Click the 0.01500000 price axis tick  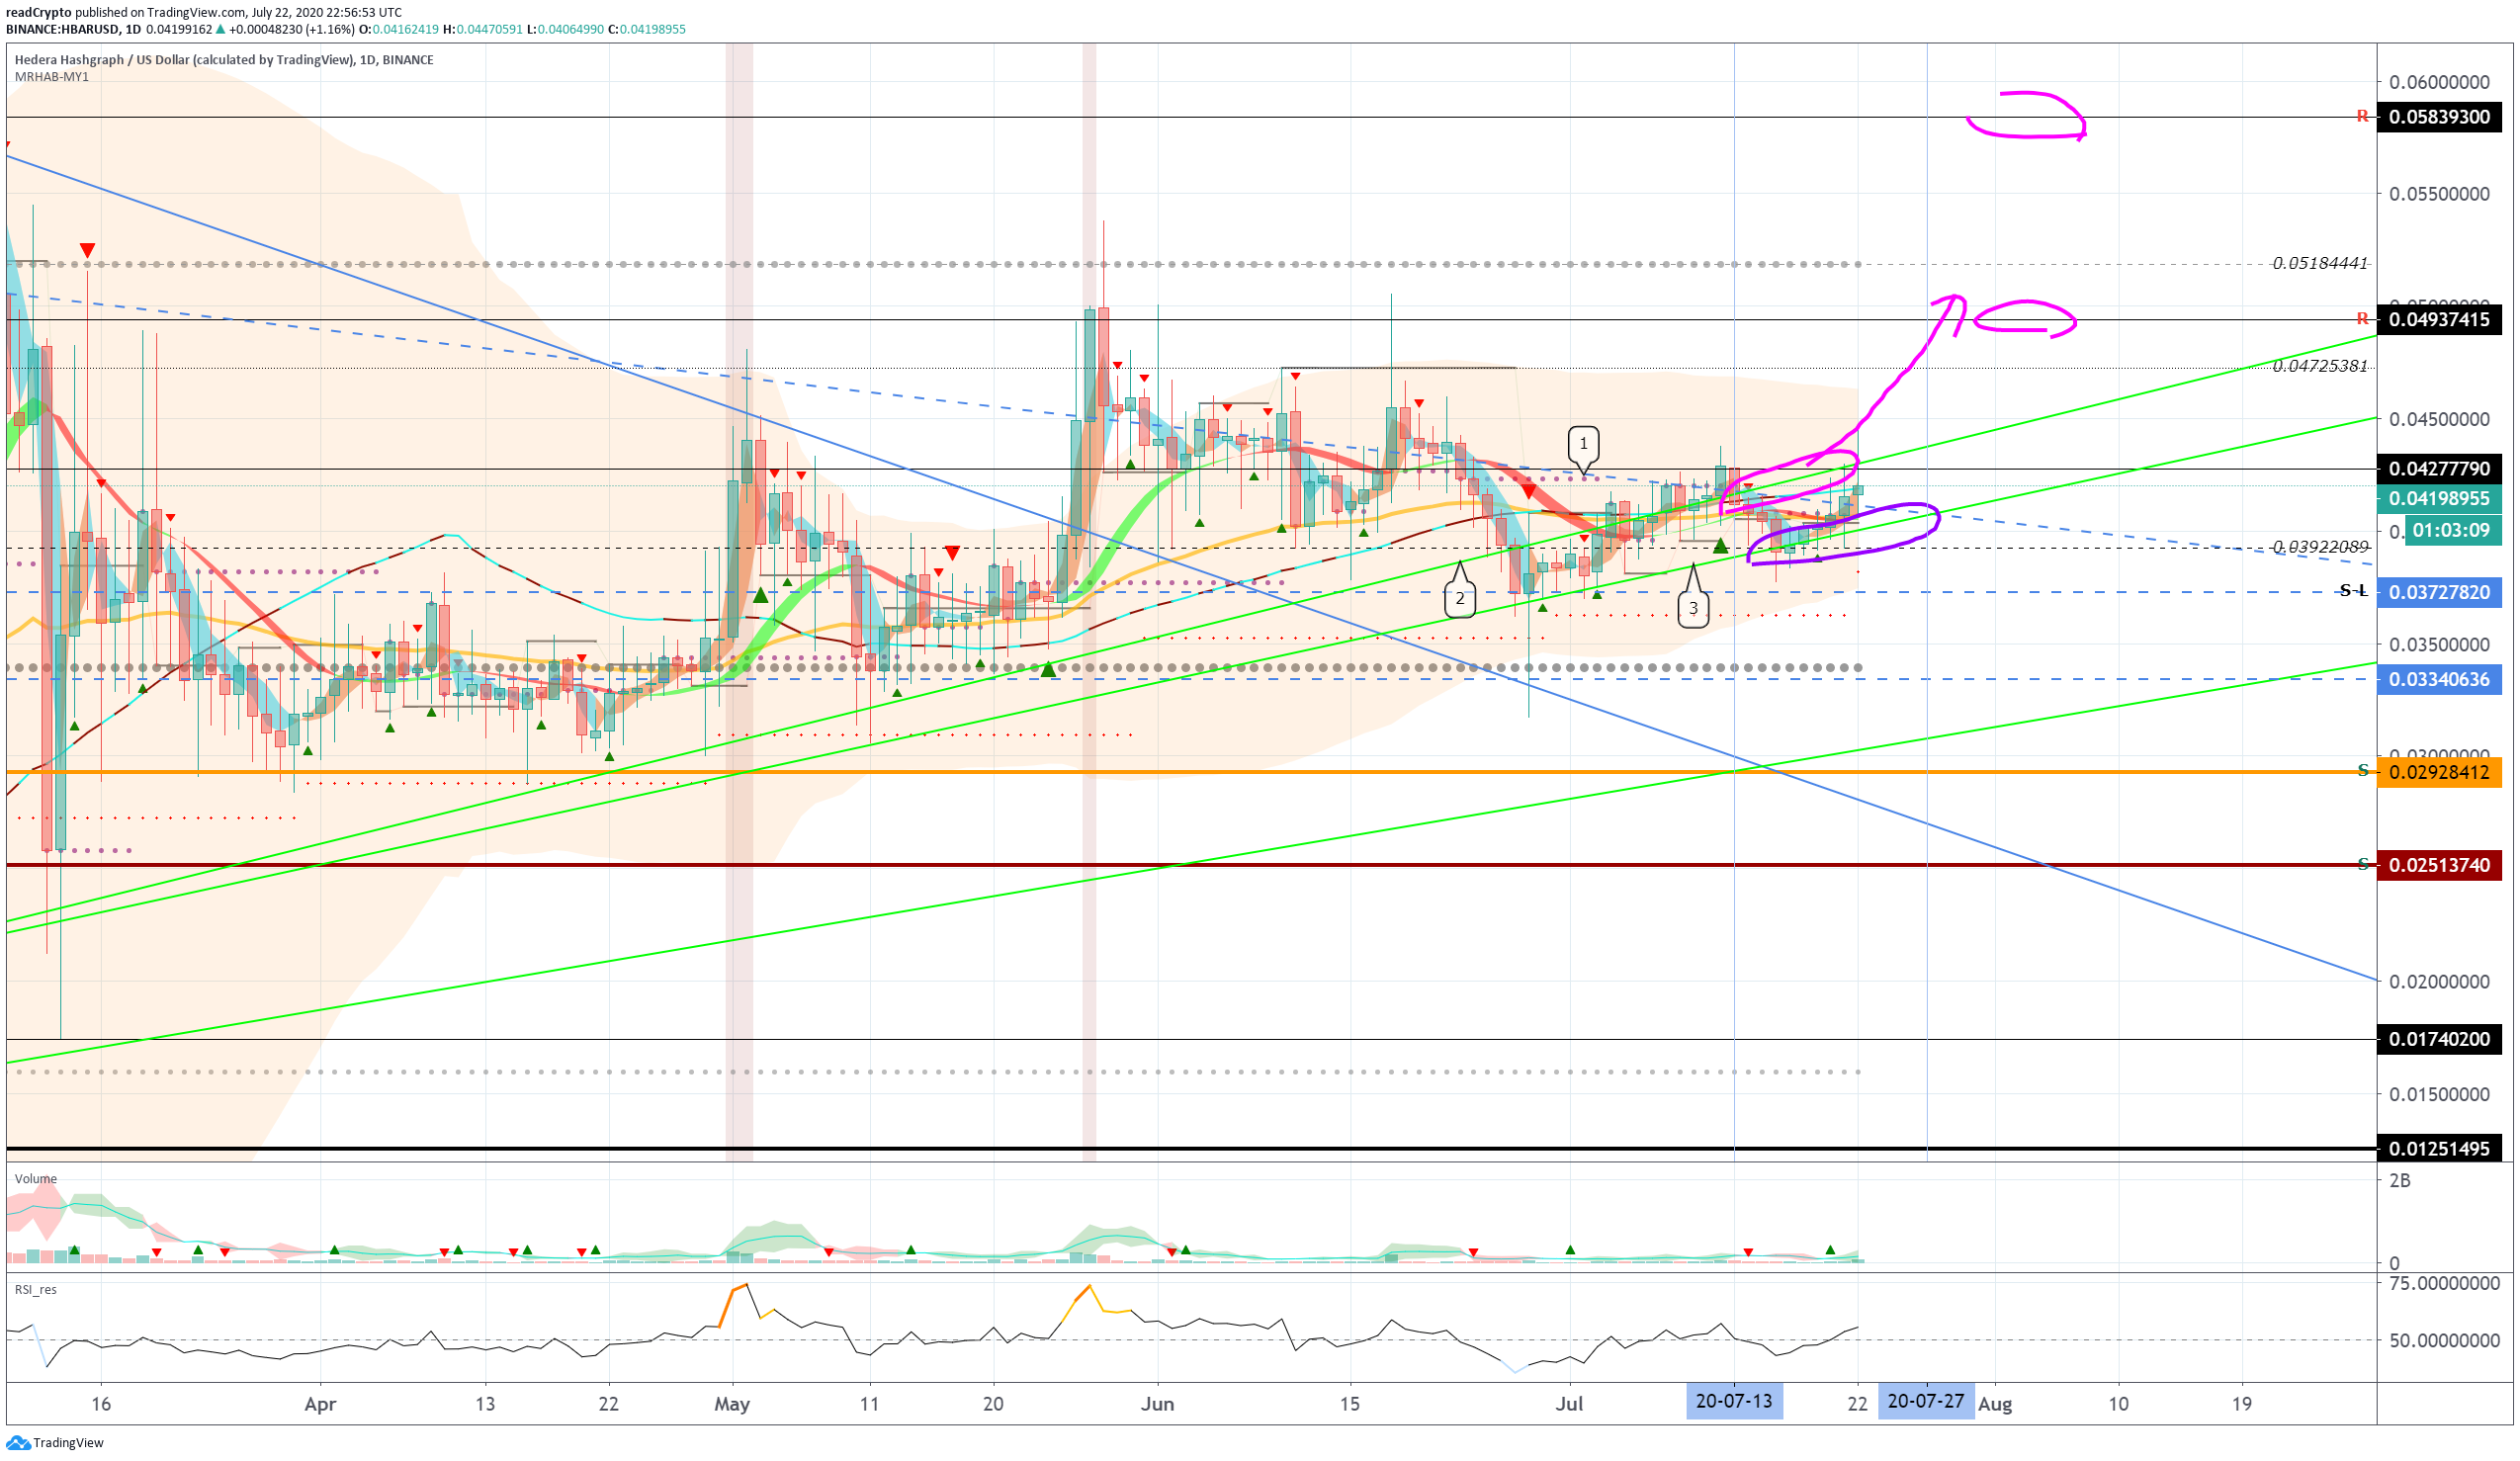[2439, 1096]
